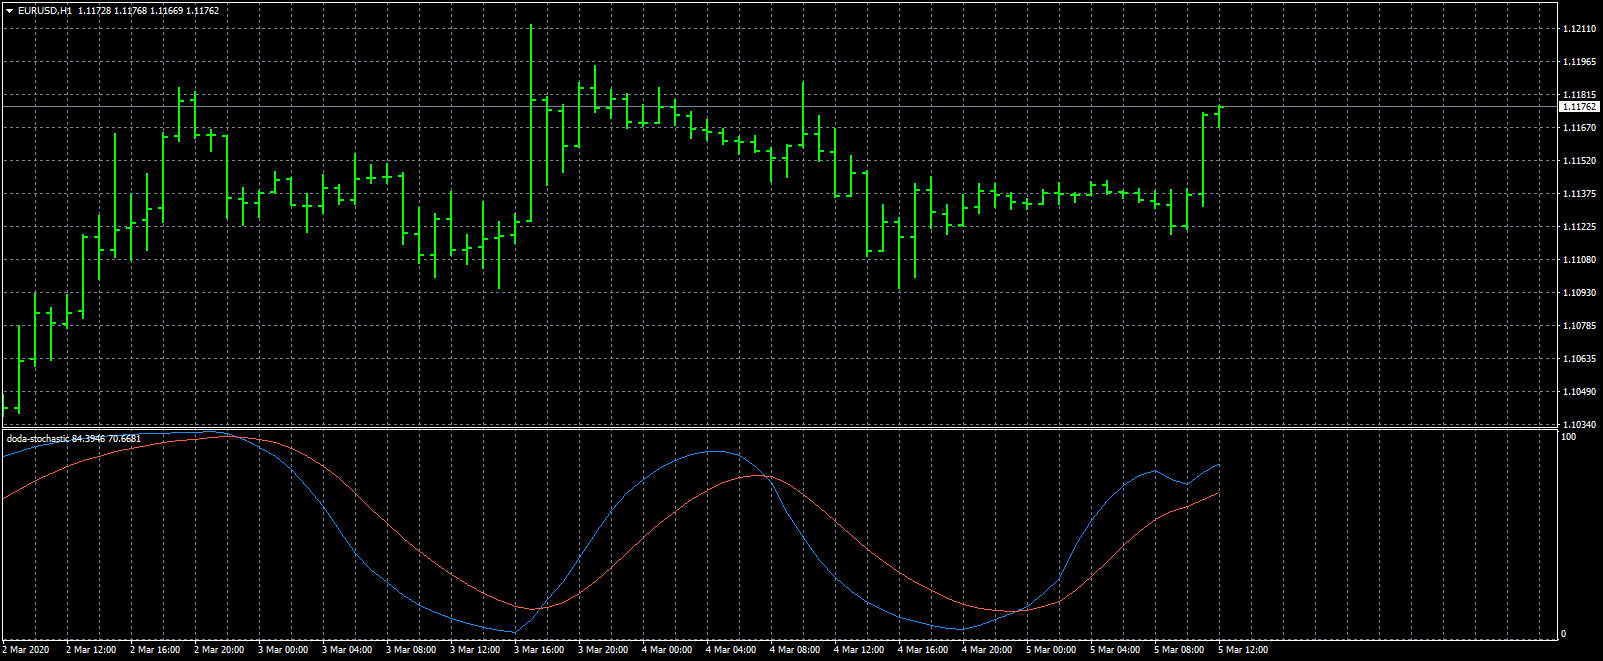Click the 3 Mar 08:00 time label
Screen dimensions: 1603x661
pos(411,650)
